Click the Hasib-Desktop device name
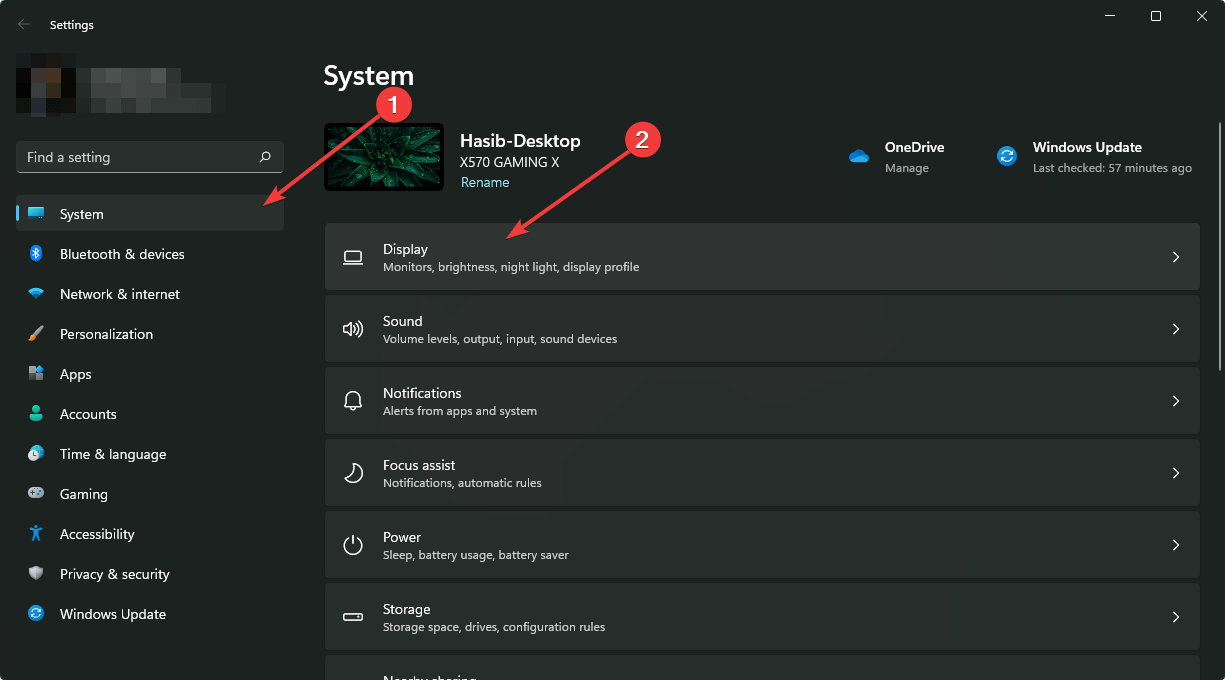 (x=520, y=141)
